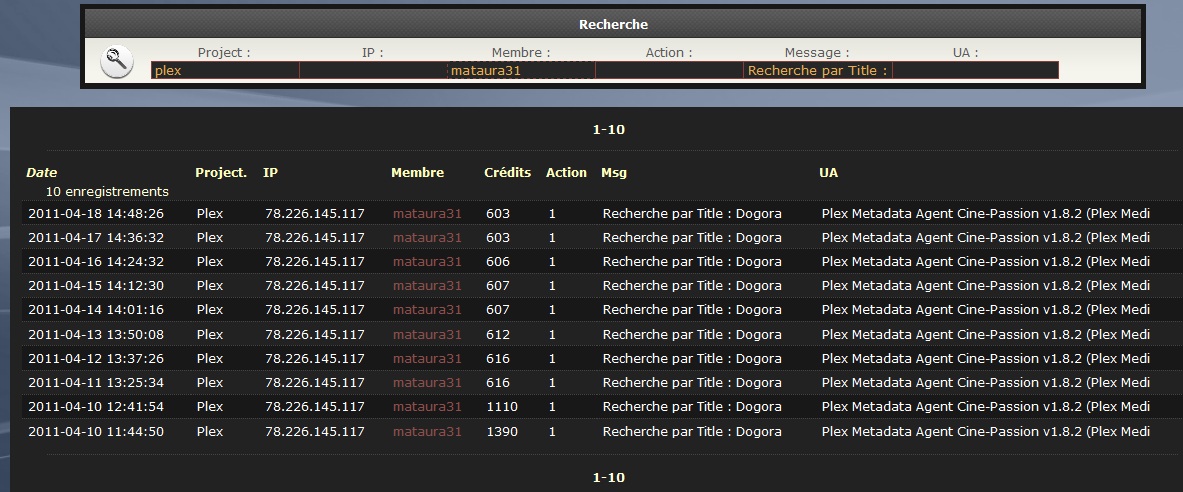Click the credits value 1390

tap(502, 432)
